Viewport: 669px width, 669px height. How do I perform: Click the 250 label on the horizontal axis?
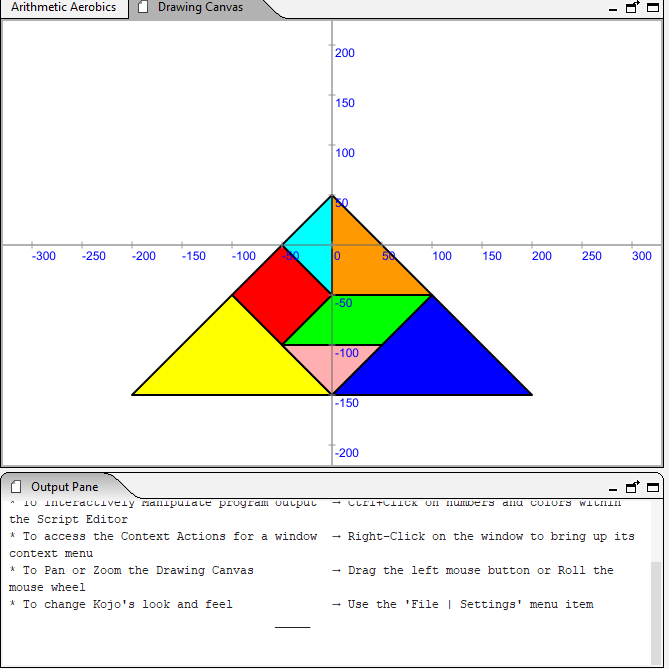coord(591,256)
